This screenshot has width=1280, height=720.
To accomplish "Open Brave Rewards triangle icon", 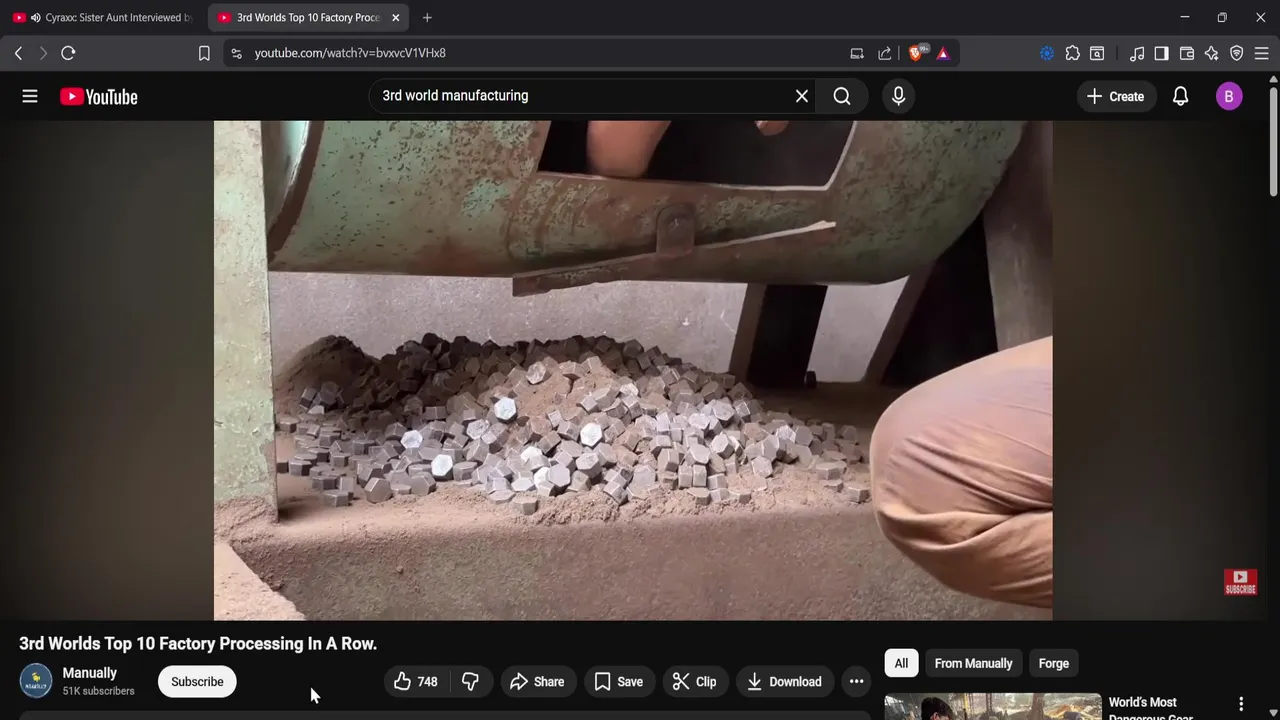I will (943, 53).
